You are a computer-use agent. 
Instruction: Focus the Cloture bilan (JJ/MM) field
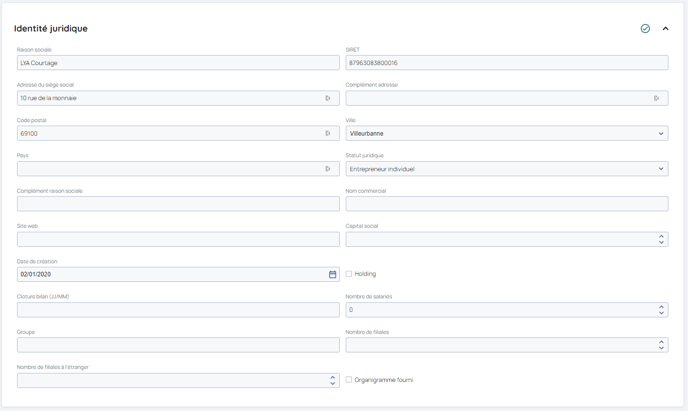tap(177, 310)
